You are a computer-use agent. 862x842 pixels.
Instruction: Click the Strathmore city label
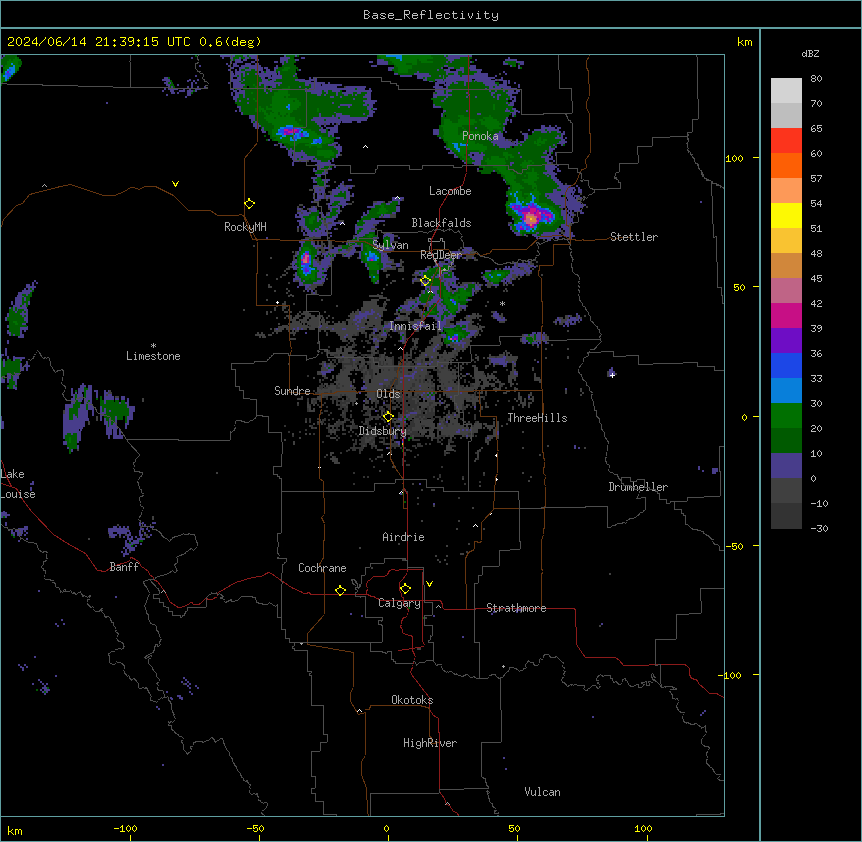(x=516, y=608)
